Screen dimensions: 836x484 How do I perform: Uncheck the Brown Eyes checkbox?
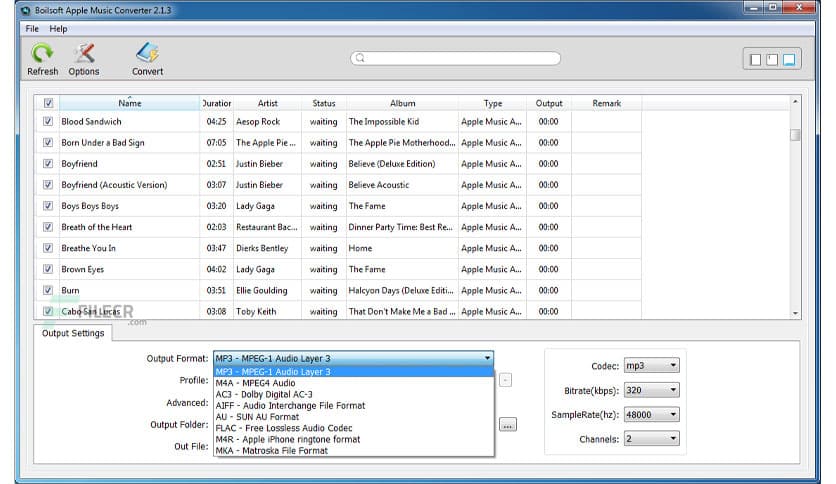pyautogui.click(x=48, y=269)
